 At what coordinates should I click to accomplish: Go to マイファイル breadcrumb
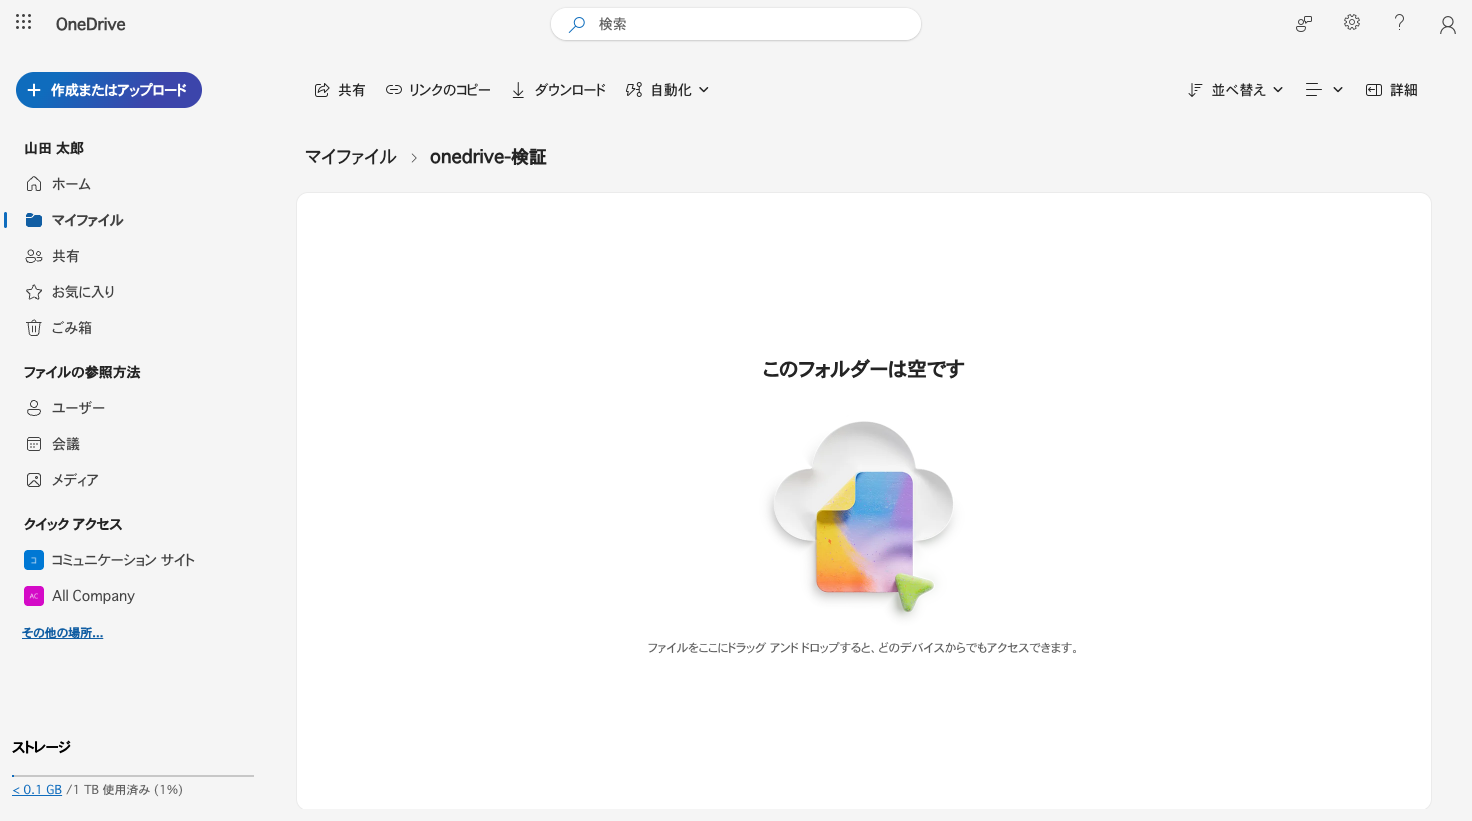point(351,157)
